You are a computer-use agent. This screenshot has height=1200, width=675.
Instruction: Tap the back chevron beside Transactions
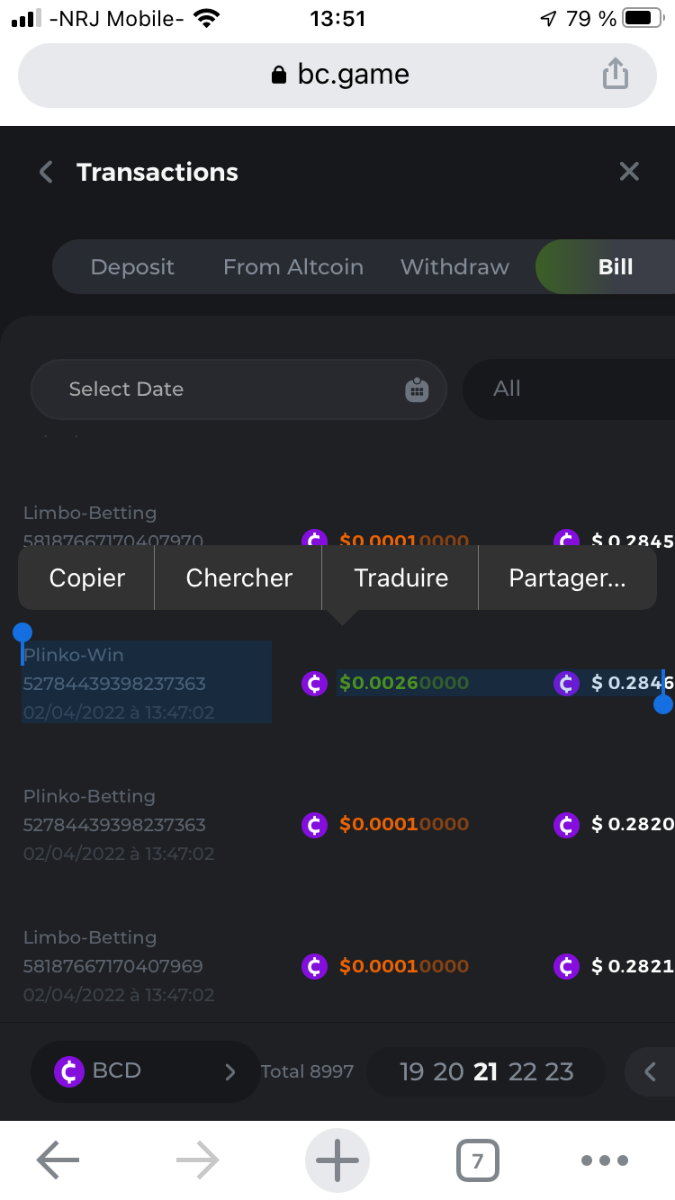coord(46,172)
